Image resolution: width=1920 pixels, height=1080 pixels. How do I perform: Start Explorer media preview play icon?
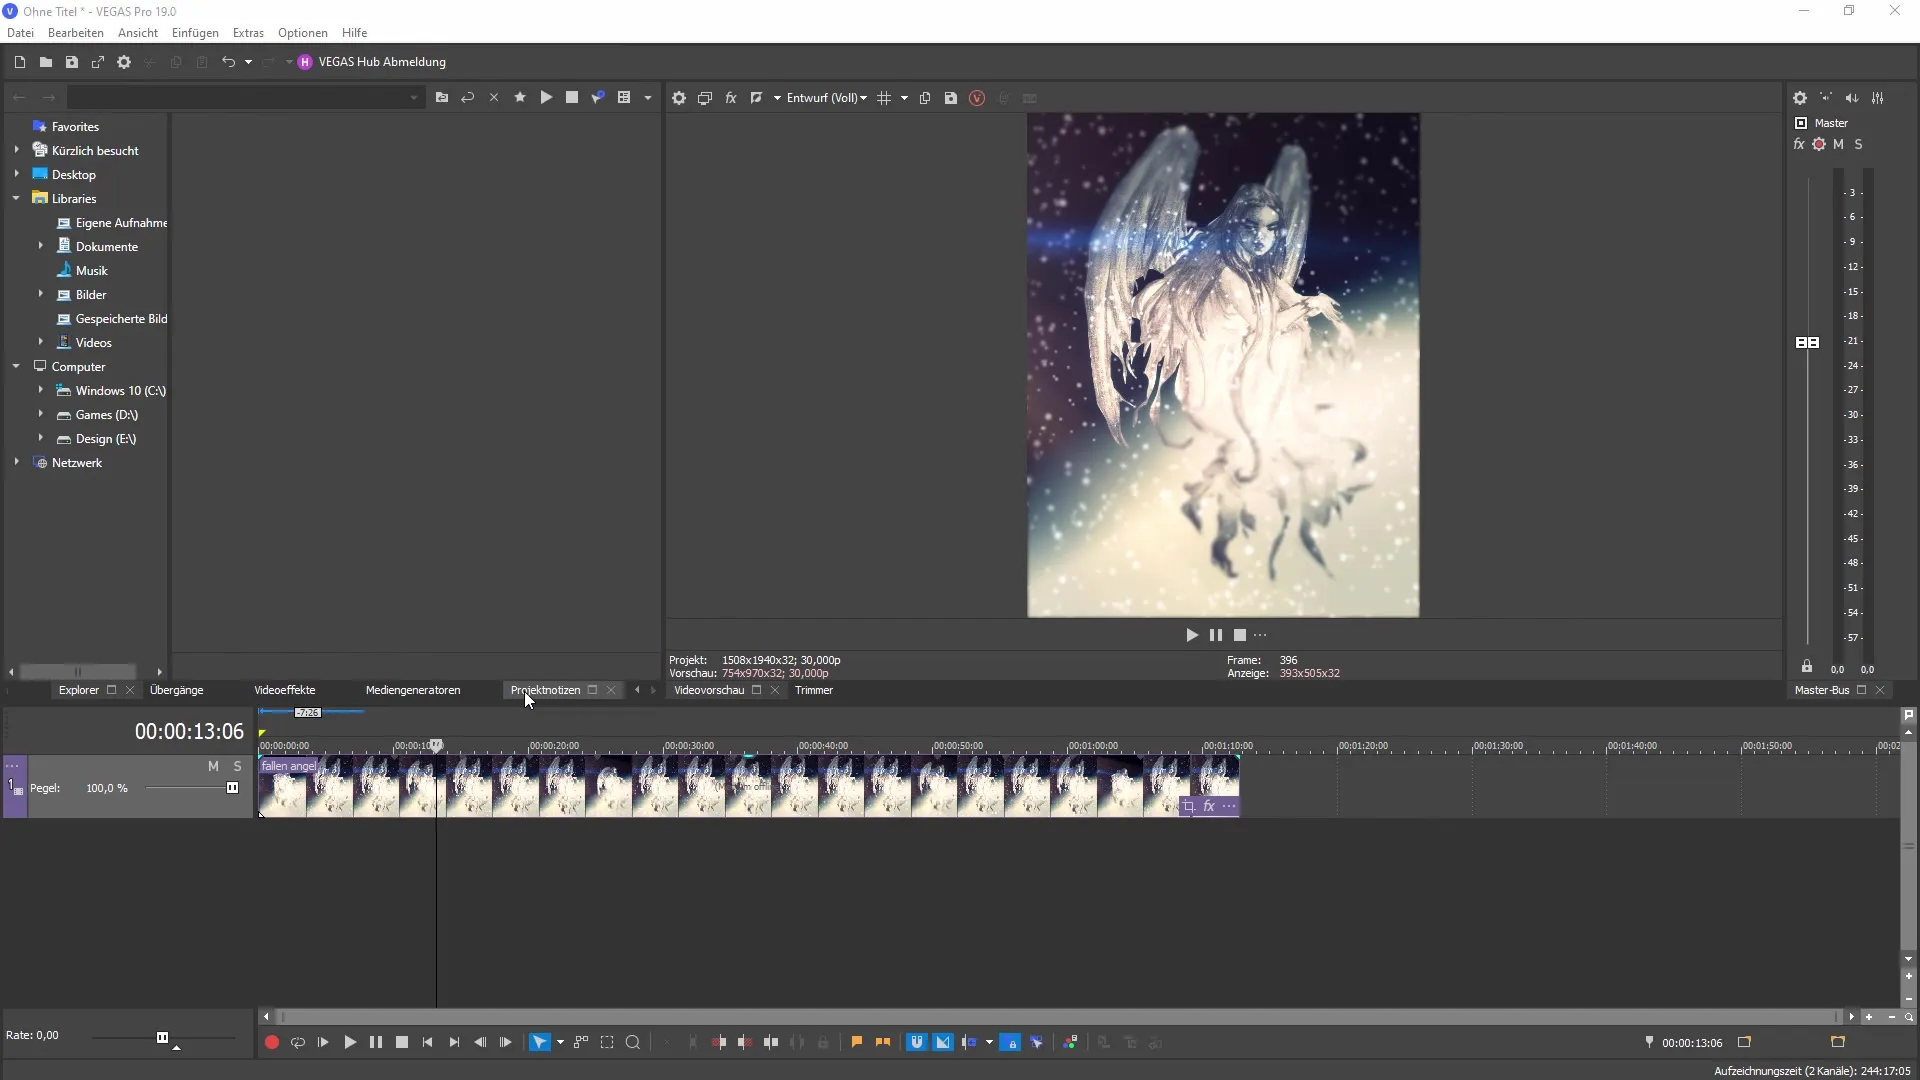(x=546, y=98)
